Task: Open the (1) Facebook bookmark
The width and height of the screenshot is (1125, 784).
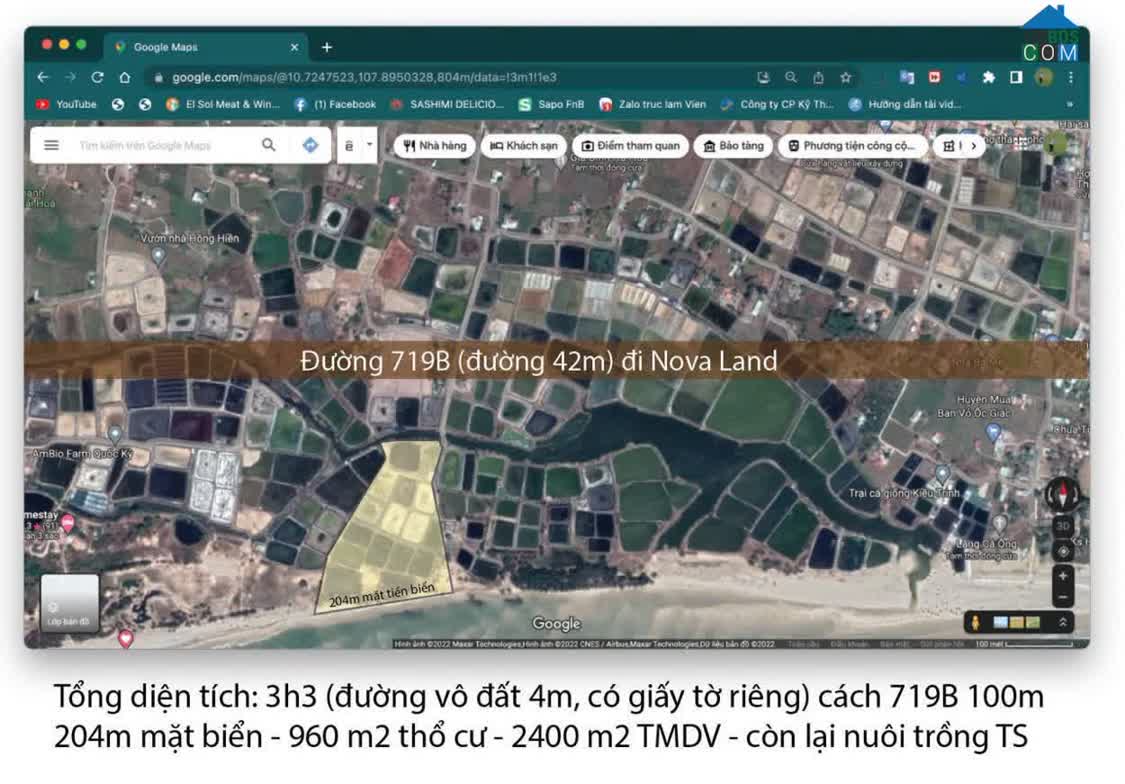Action: point(335,104)
